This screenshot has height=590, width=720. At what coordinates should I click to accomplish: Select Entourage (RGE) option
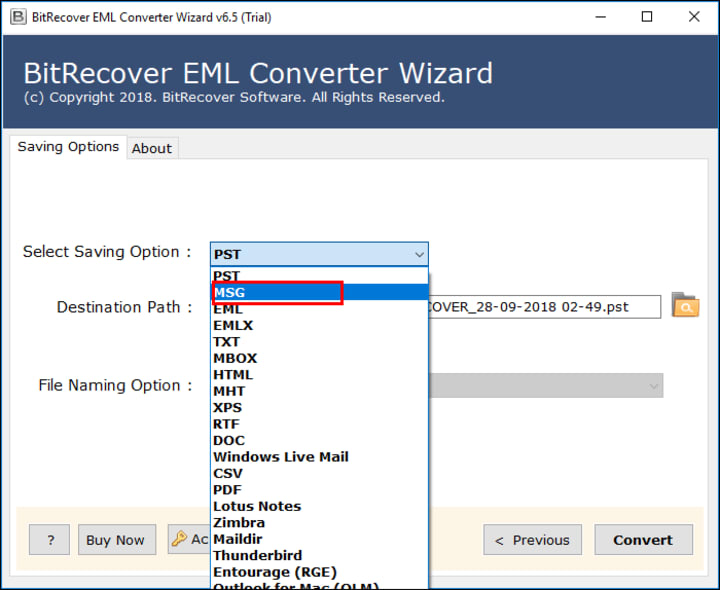pyautogui.click(x=319, y=572)
